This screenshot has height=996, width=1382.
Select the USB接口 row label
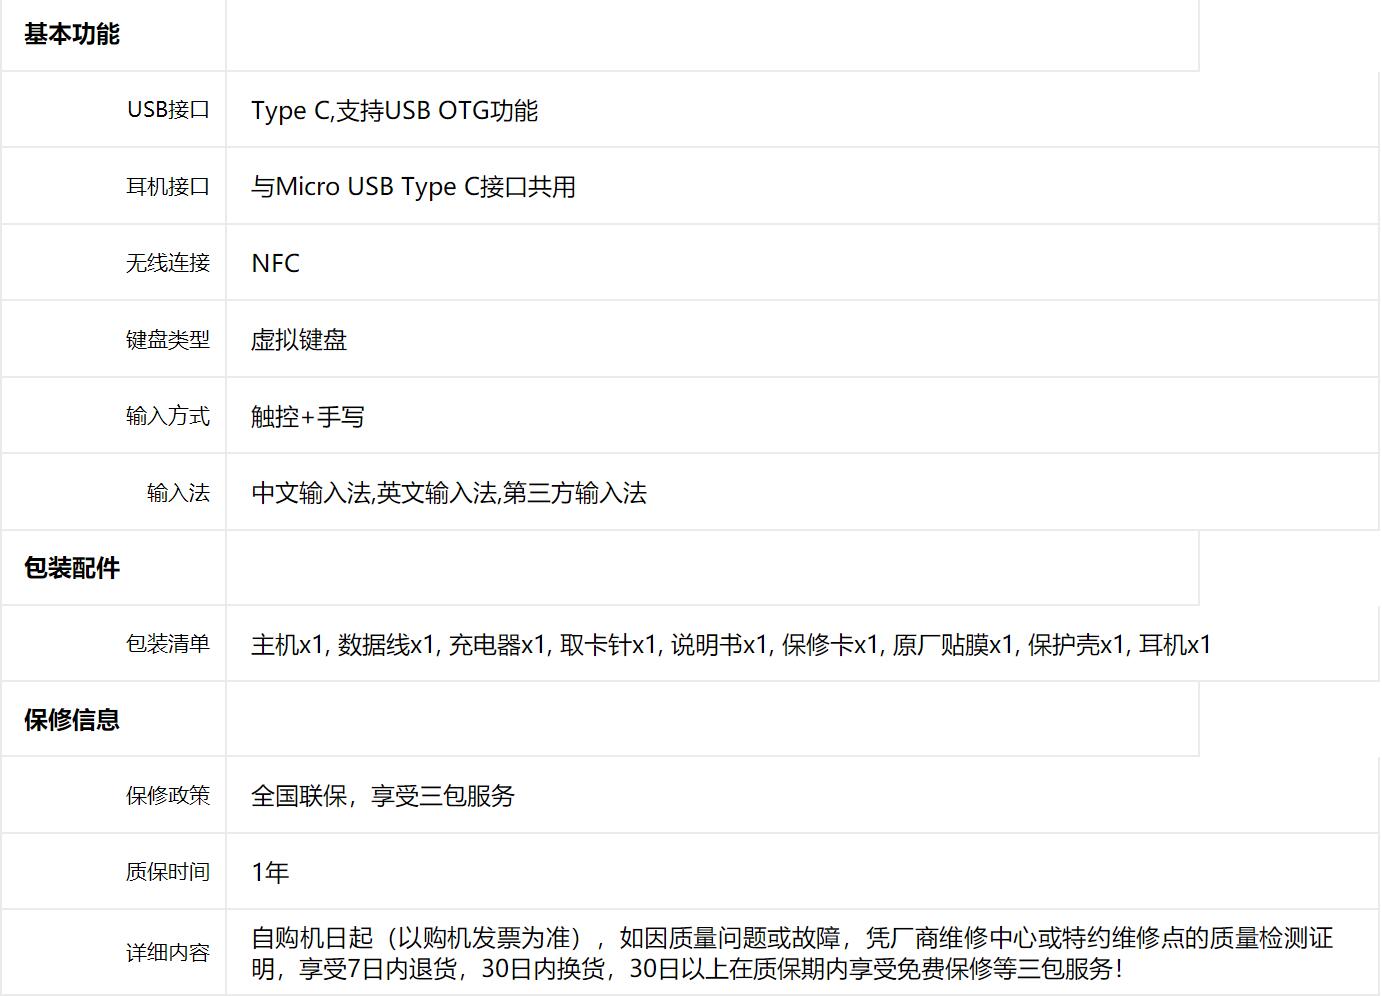168,110
